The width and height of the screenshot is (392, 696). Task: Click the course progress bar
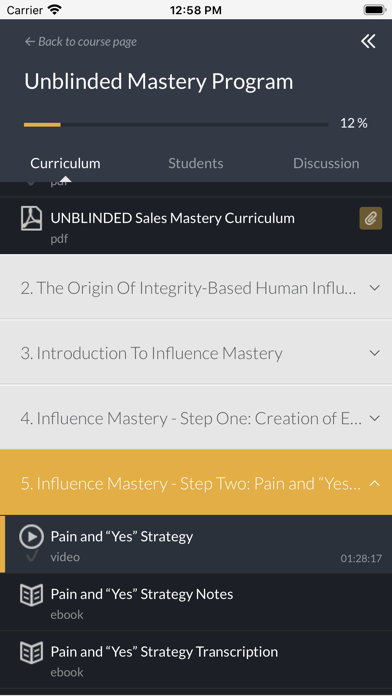click(176, 125)
